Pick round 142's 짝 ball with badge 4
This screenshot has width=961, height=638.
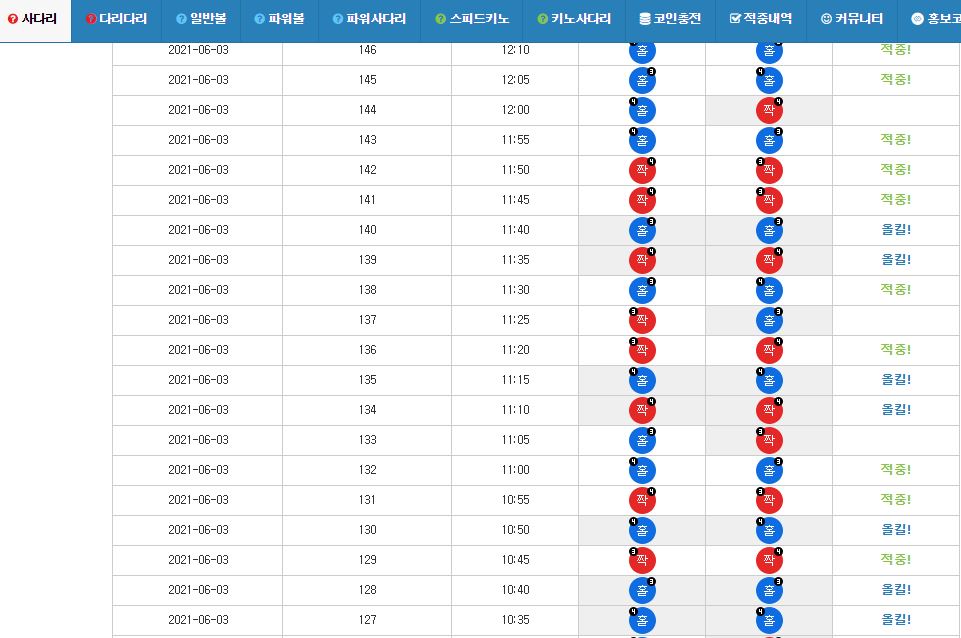(x=642, y=170)
